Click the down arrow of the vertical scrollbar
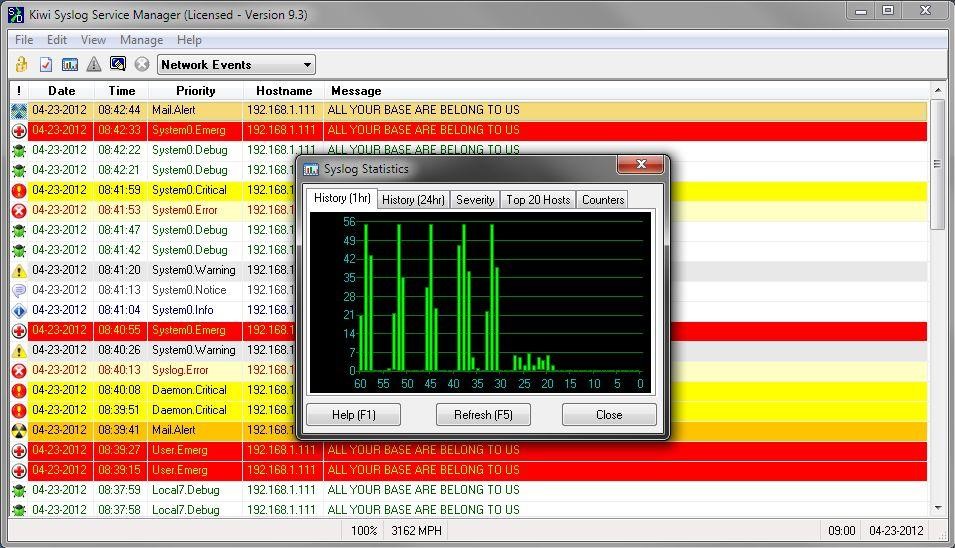 point(938,509)
